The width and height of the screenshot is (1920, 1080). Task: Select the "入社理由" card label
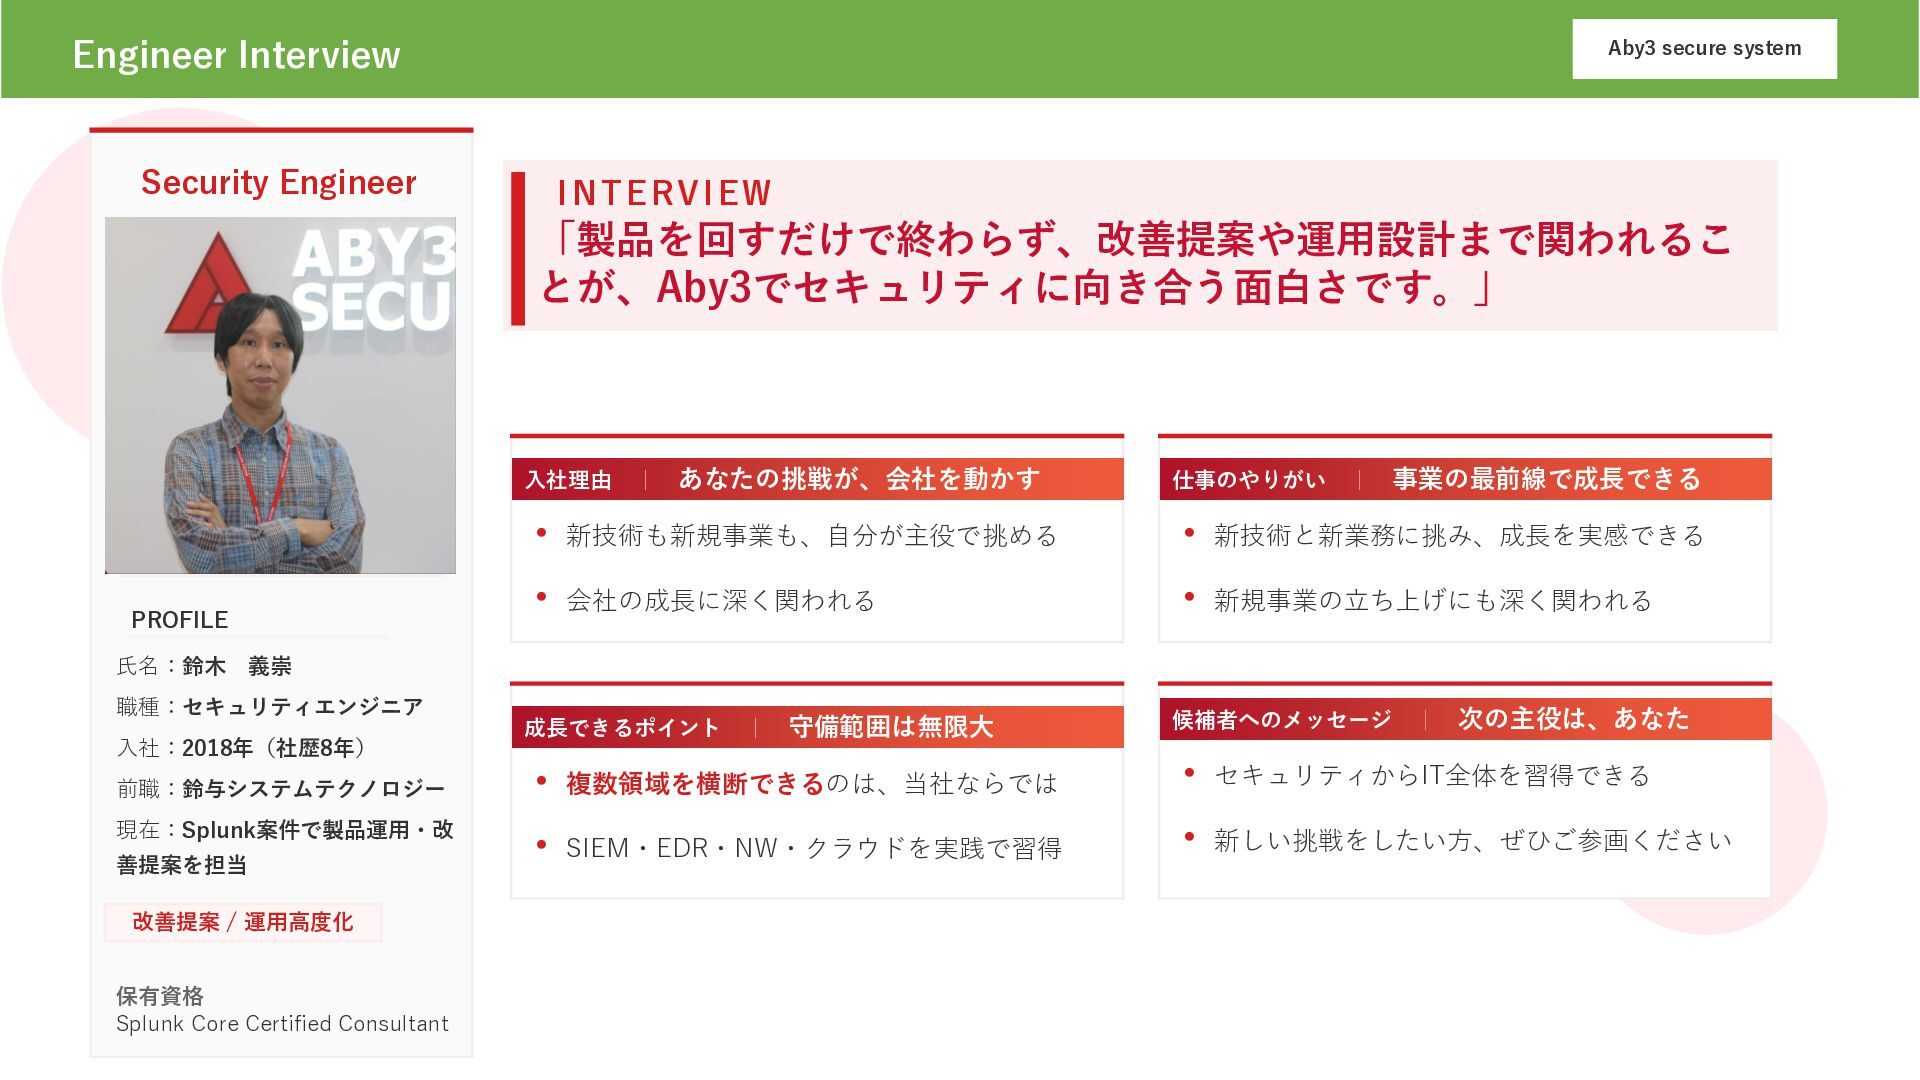coord(568,480)
